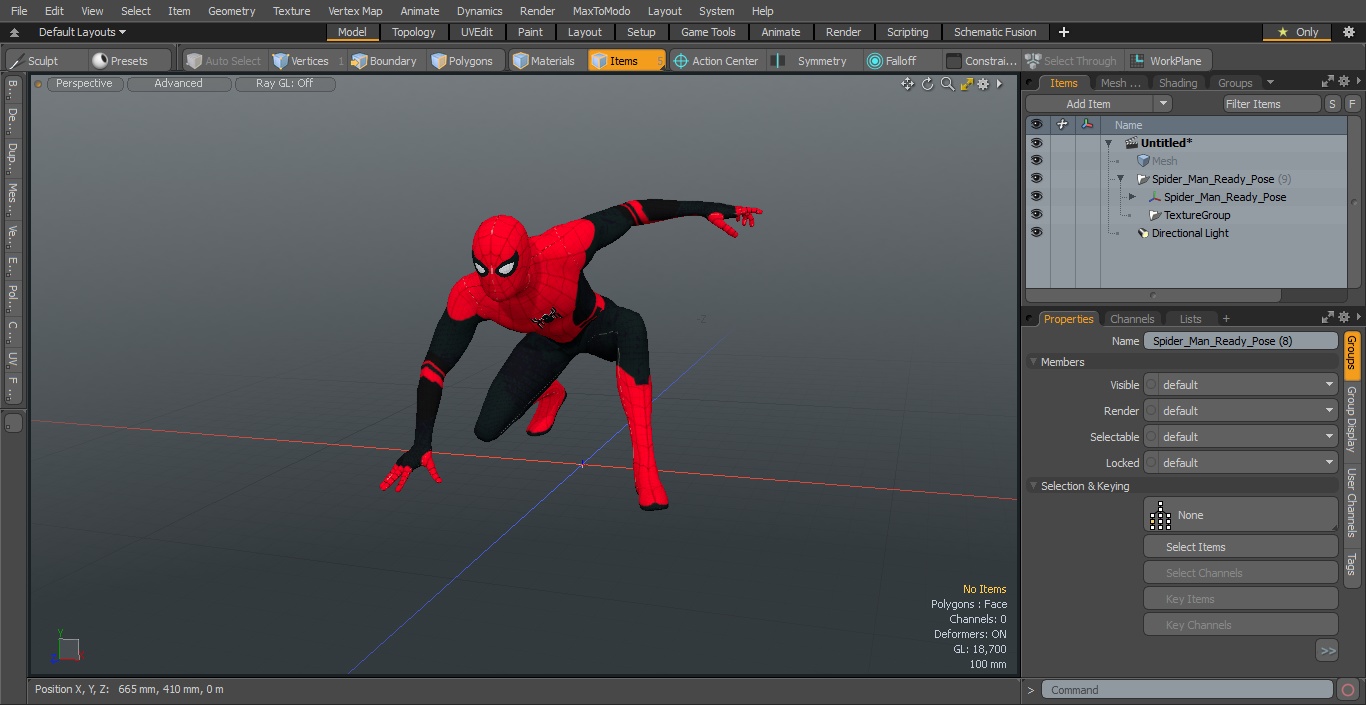Collapse the Untitled scene tree

point(1108,143)
